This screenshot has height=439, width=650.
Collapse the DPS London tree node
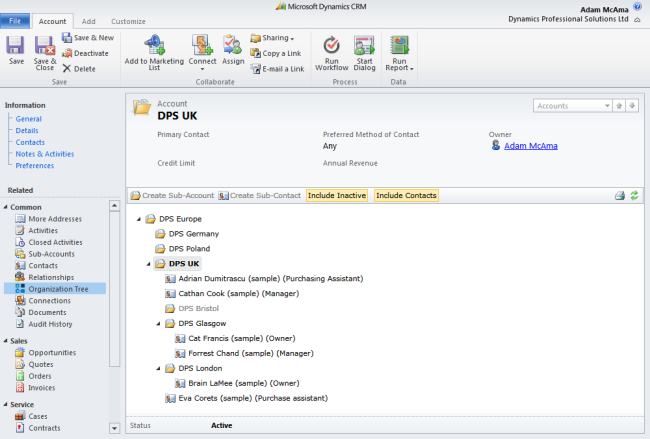[x=158, y=369]
